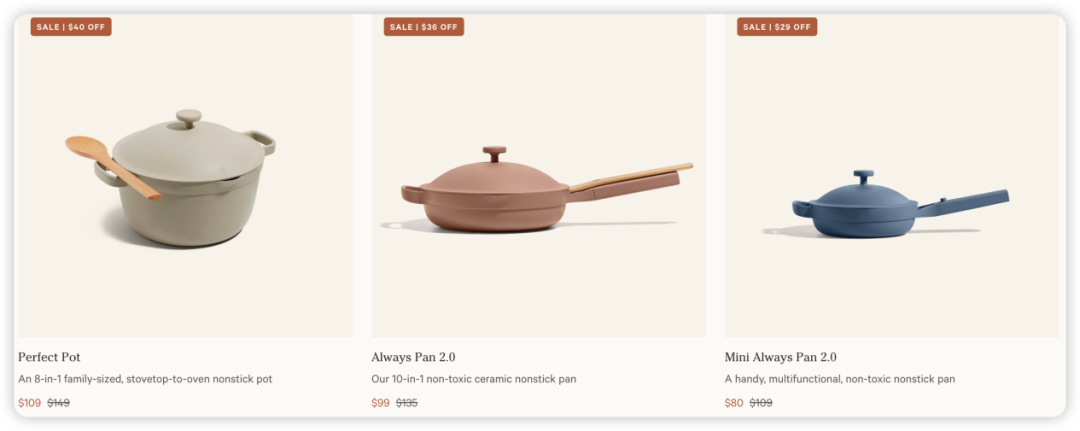
Task: Click the 'SALE | $36 OFF' badge
Action: tap(424, 27)
